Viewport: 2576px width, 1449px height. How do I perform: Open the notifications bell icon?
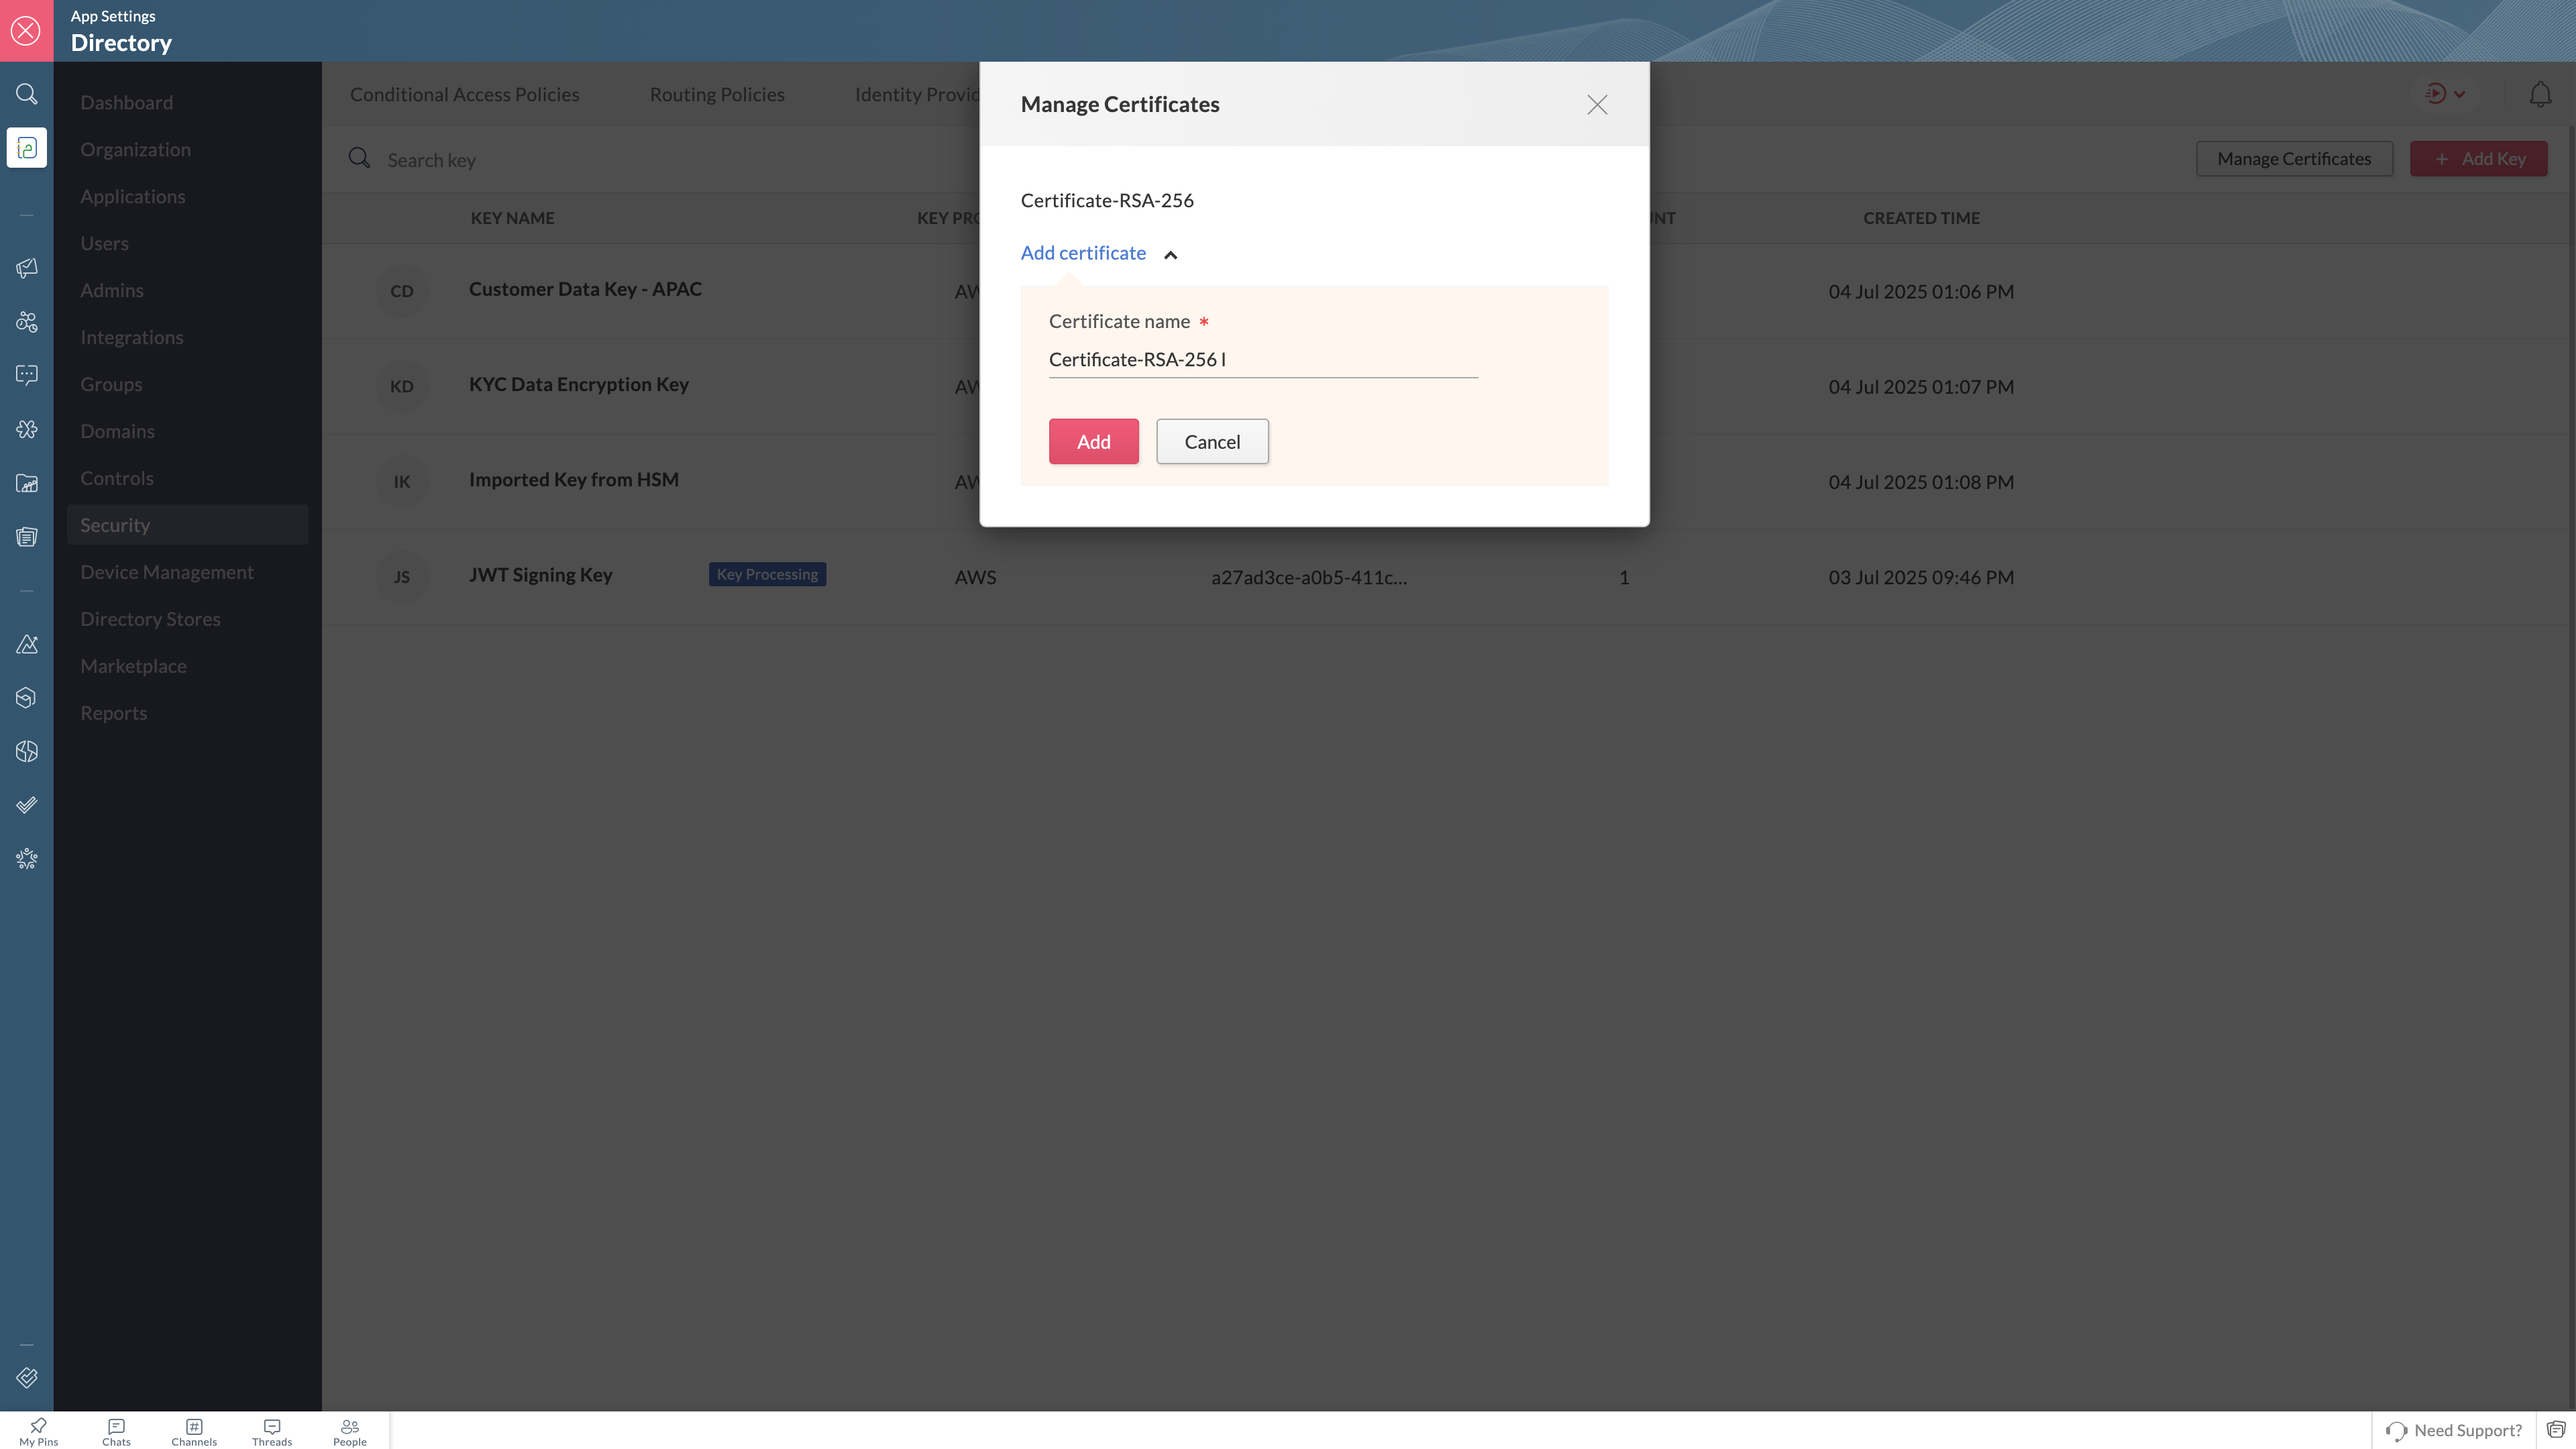click(2540, 94)
